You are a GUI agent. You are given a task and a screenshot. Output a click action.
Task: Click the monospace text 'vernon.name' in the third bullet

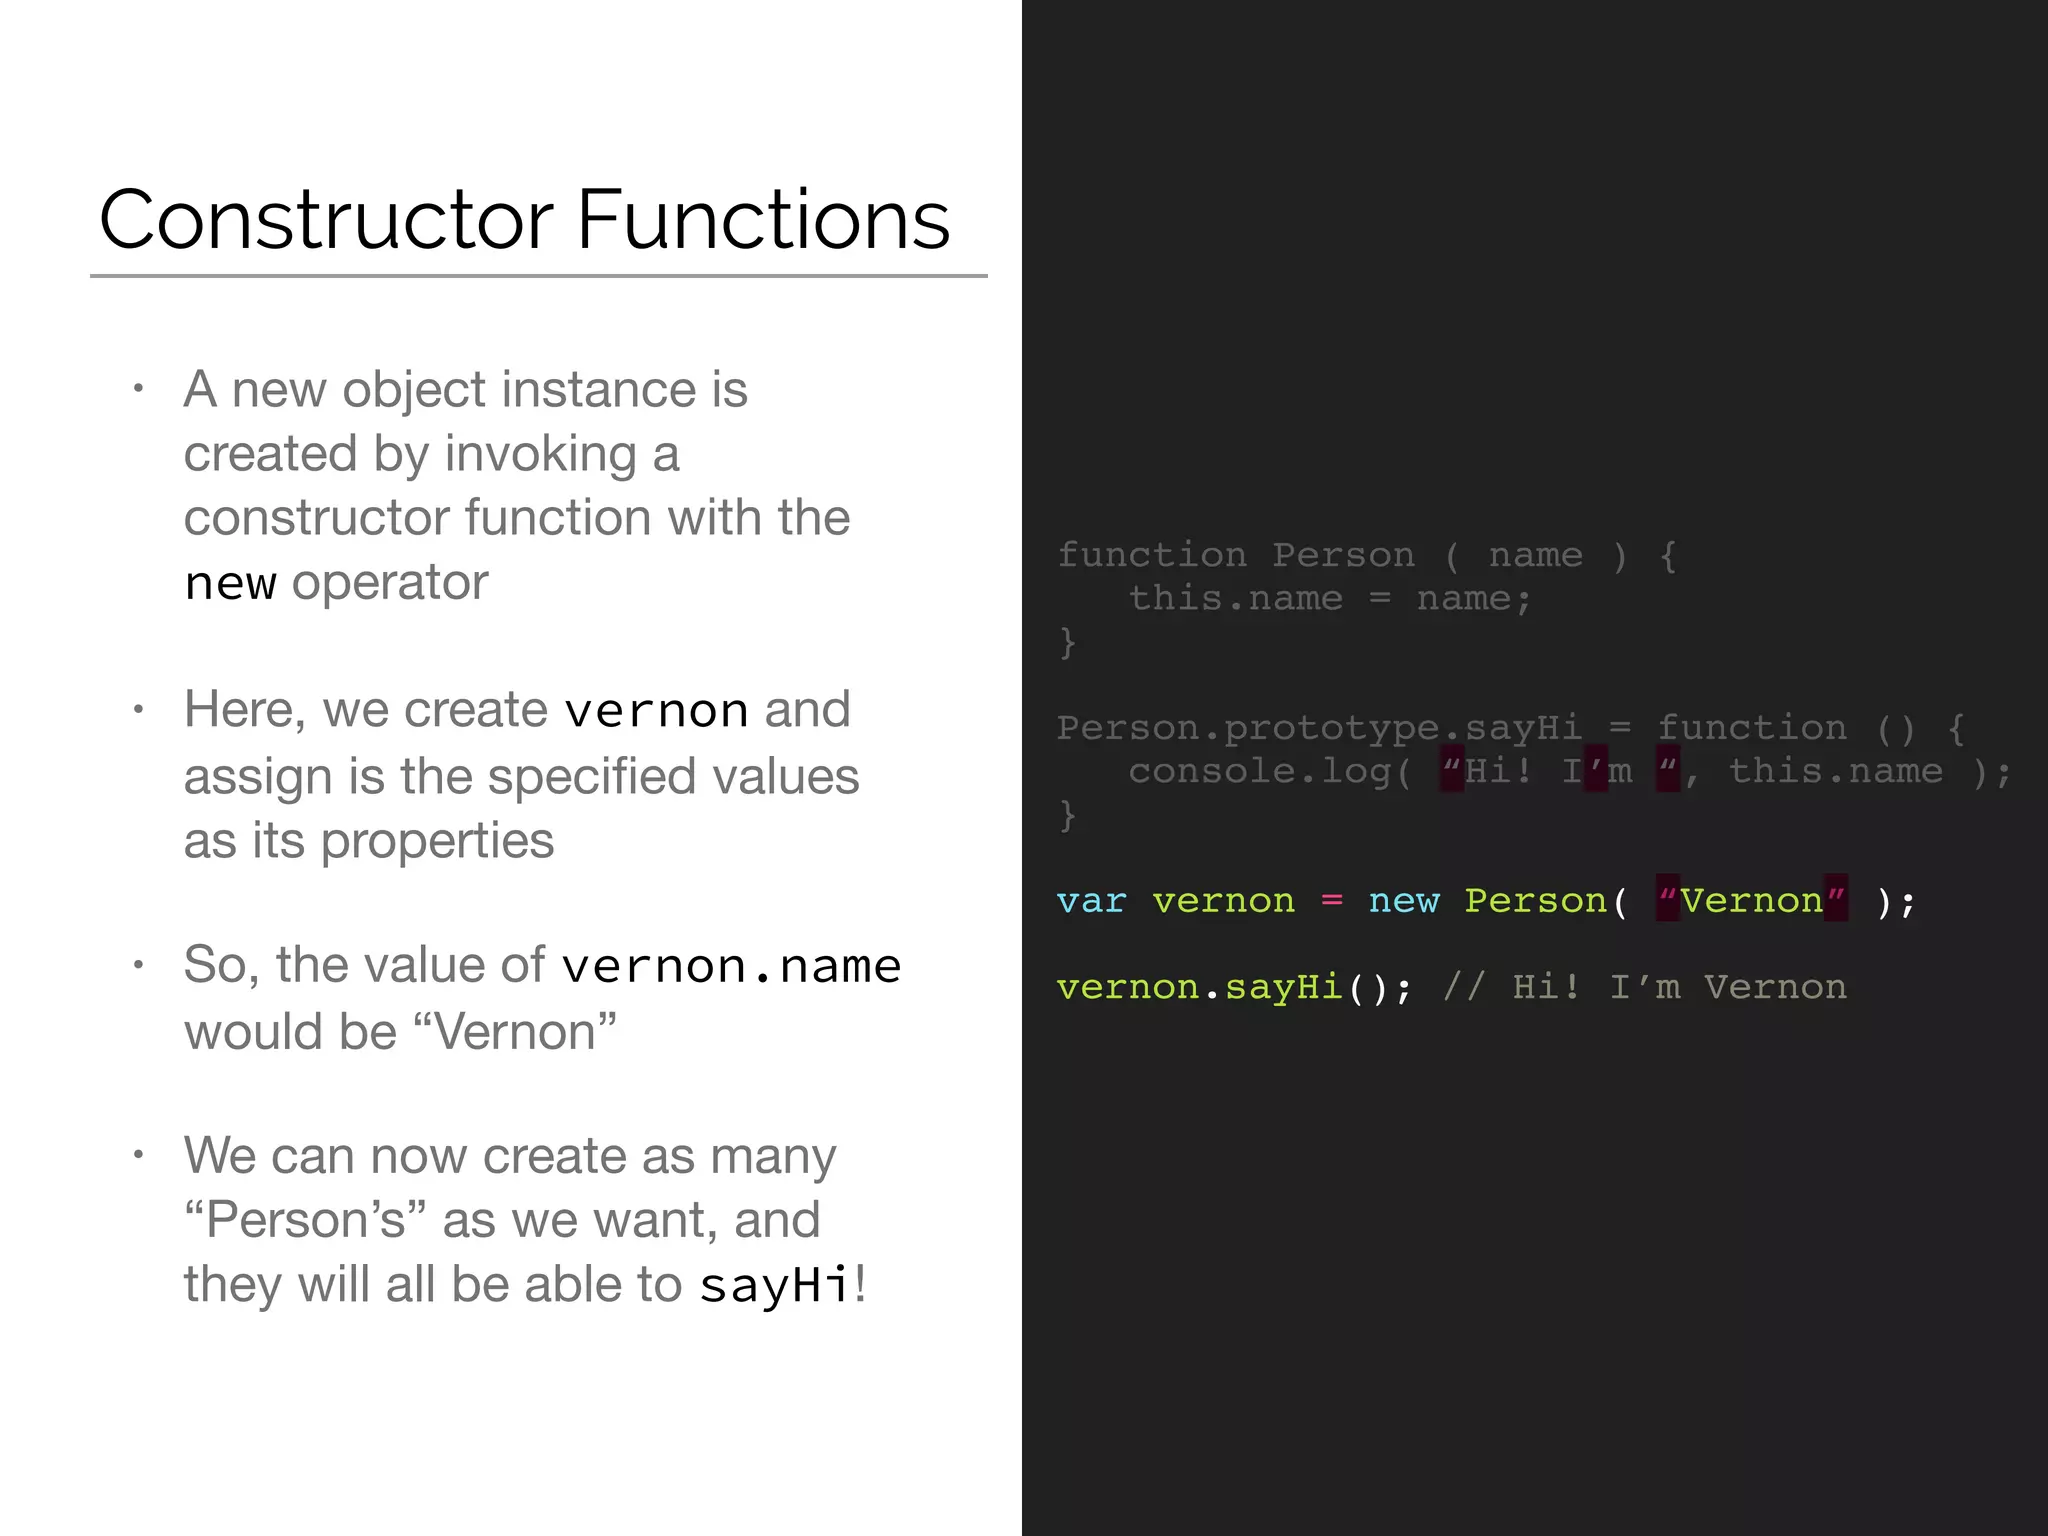(x=731, y=966)
